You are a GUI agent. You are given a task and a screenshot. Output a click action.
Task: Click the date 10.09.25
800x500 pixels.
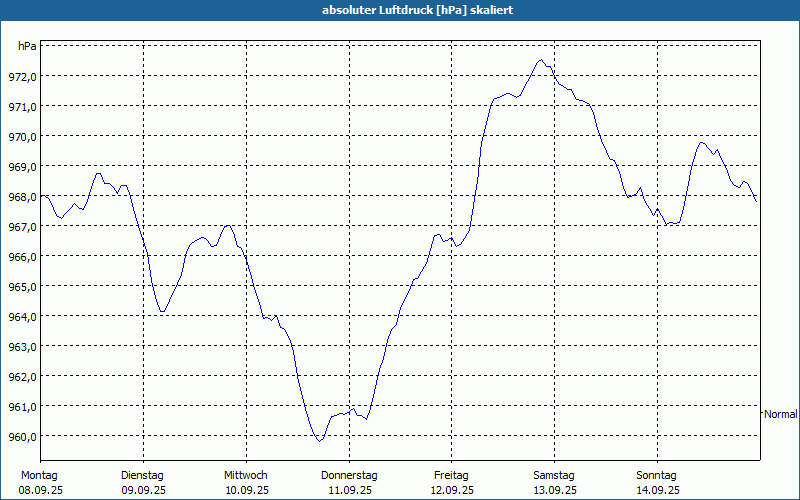tap(247, 490)
